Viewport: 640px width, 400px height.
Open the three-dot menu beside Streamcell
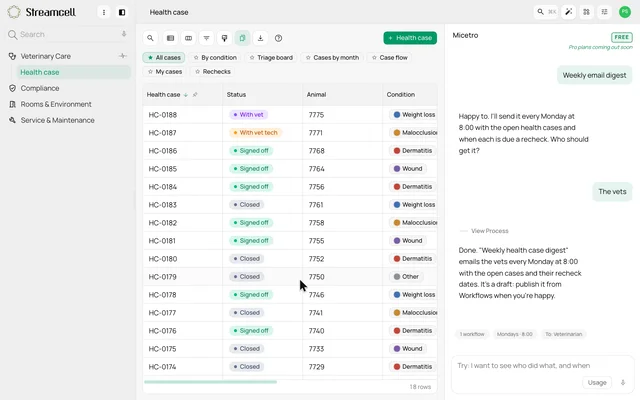pyautogui.click(x=104, y=12)
